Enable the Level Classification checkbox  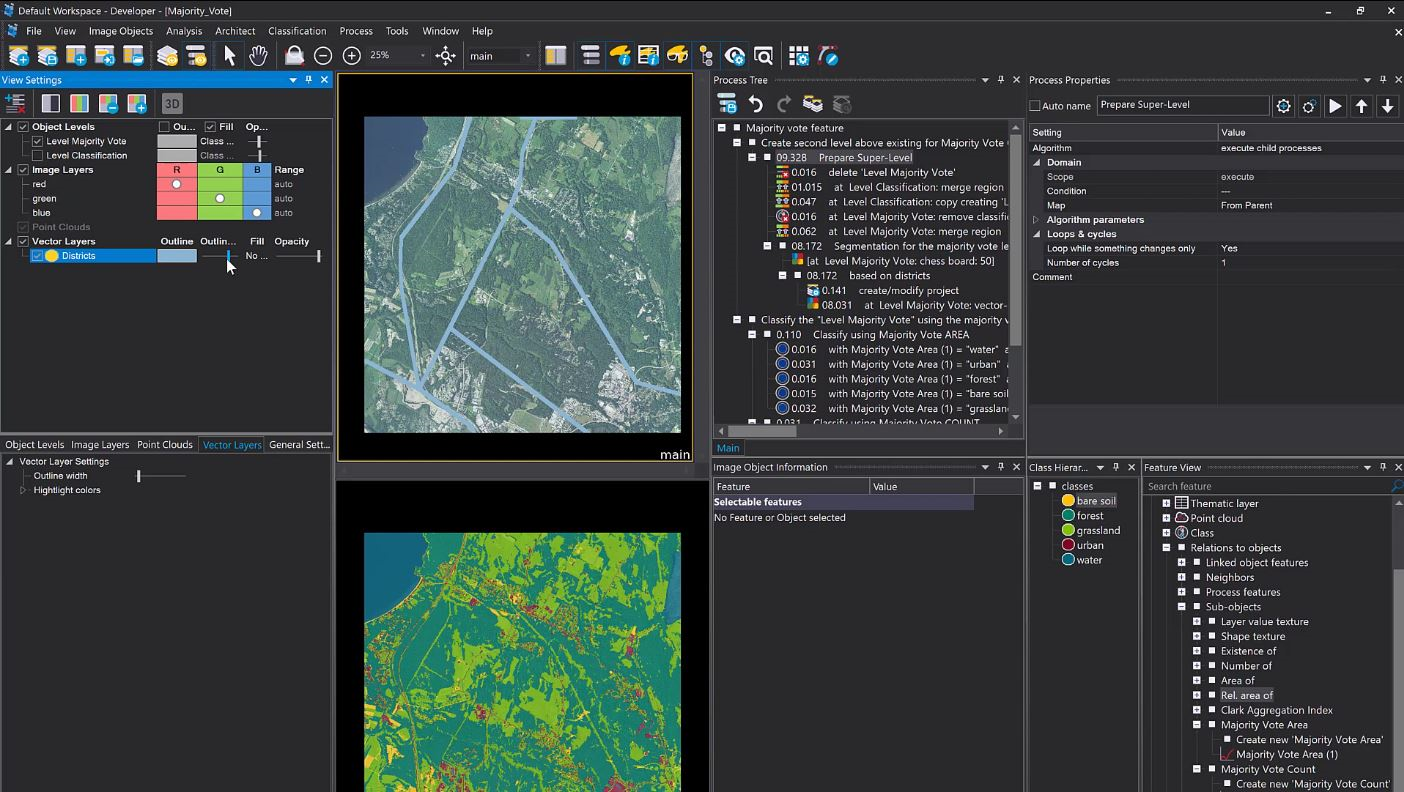[38, 155]
